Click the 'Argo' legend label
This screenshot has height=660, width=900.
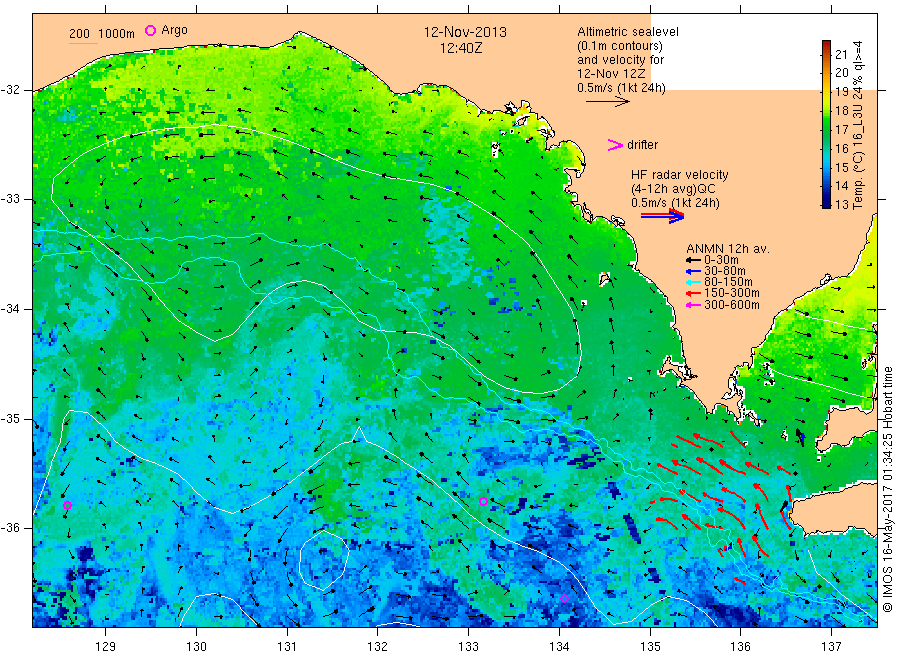tap(174, 30)
